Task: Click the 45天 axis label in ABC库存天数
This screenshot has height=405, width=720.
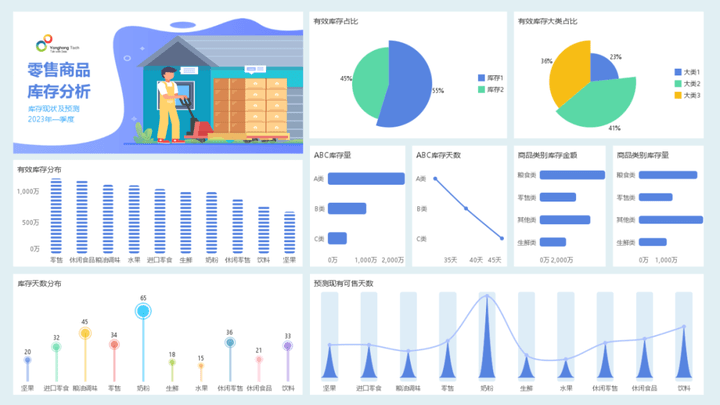Action: 495,260
